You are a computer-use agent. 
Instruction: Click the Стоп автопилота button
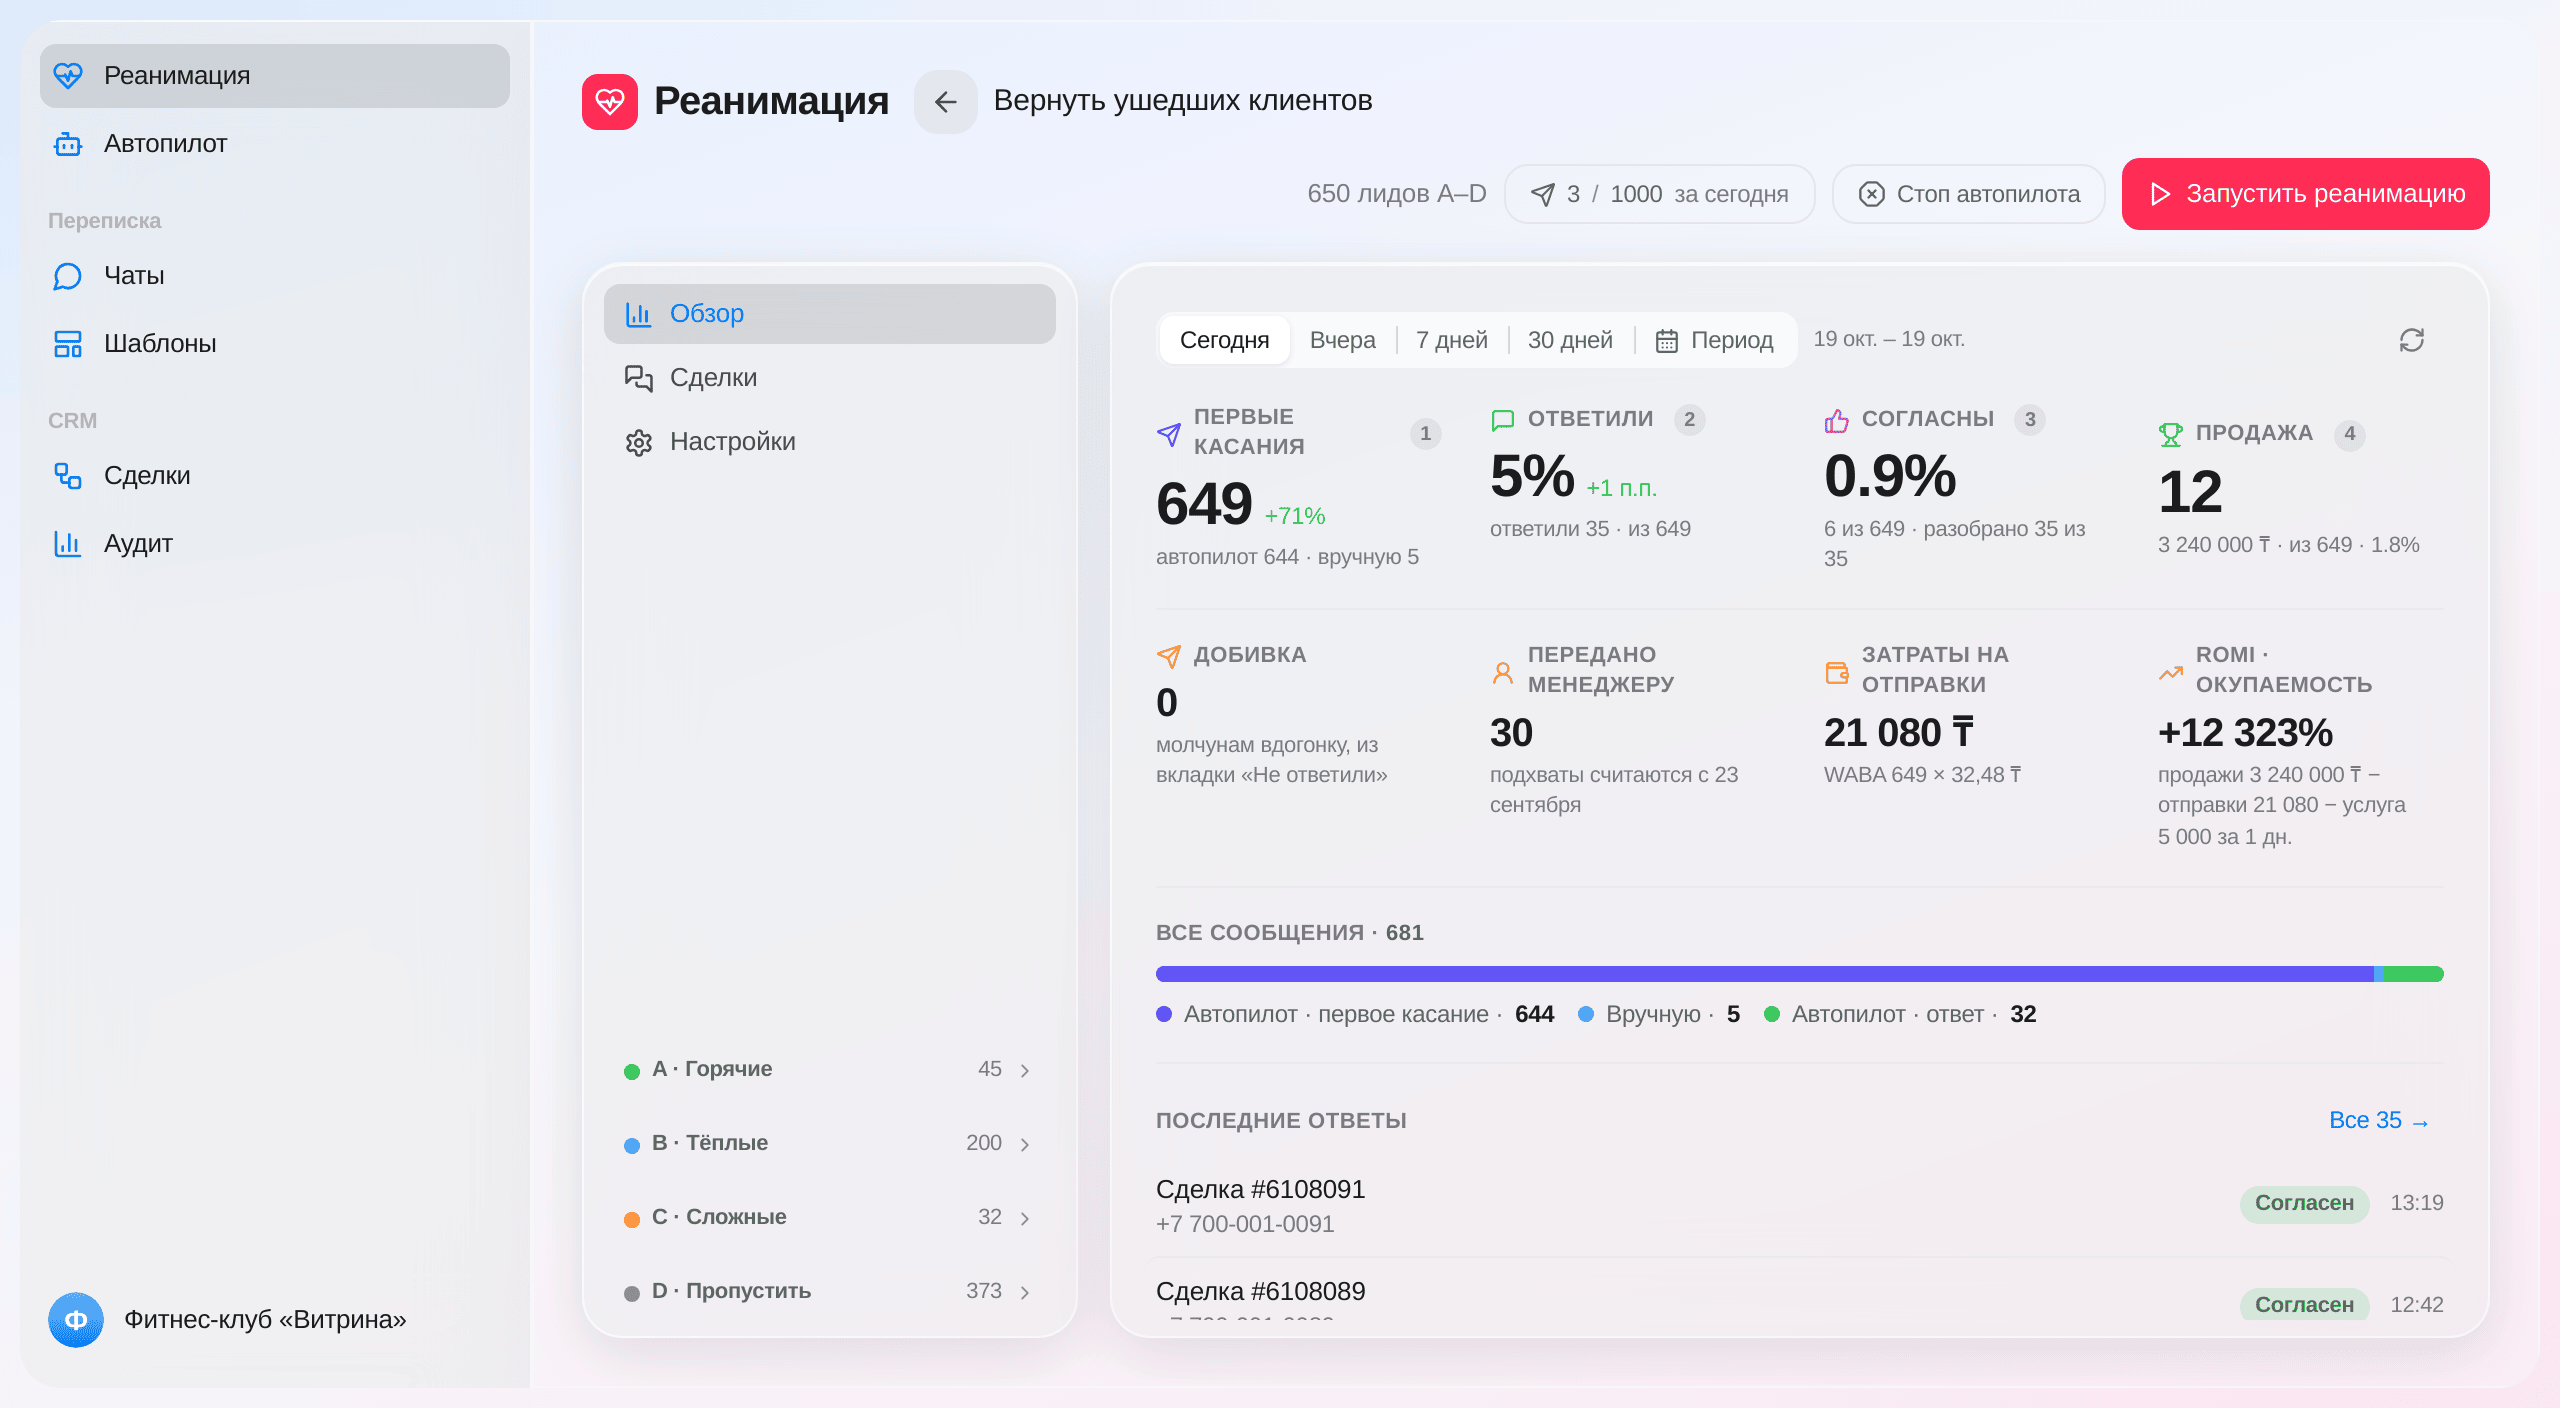click(x=1969, y=194)
